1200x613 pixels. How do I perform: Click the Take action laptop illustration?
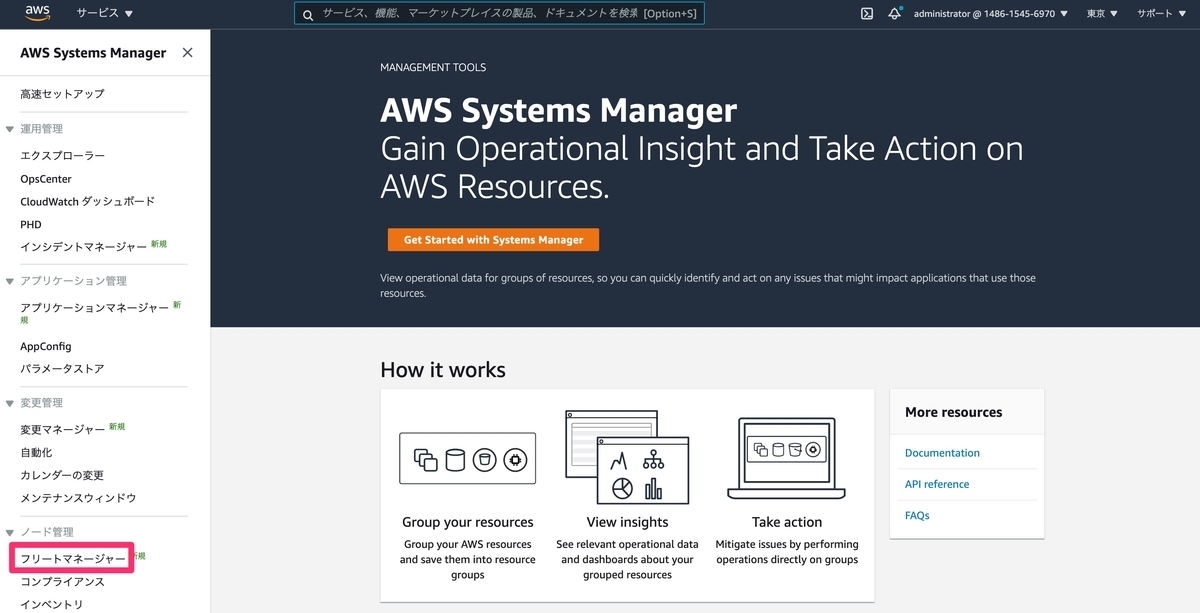[787, 458]
